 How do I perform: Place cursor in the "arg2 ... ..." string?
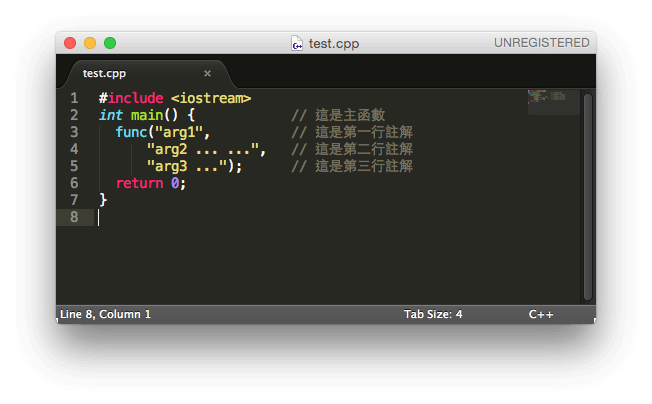point(205,149)
